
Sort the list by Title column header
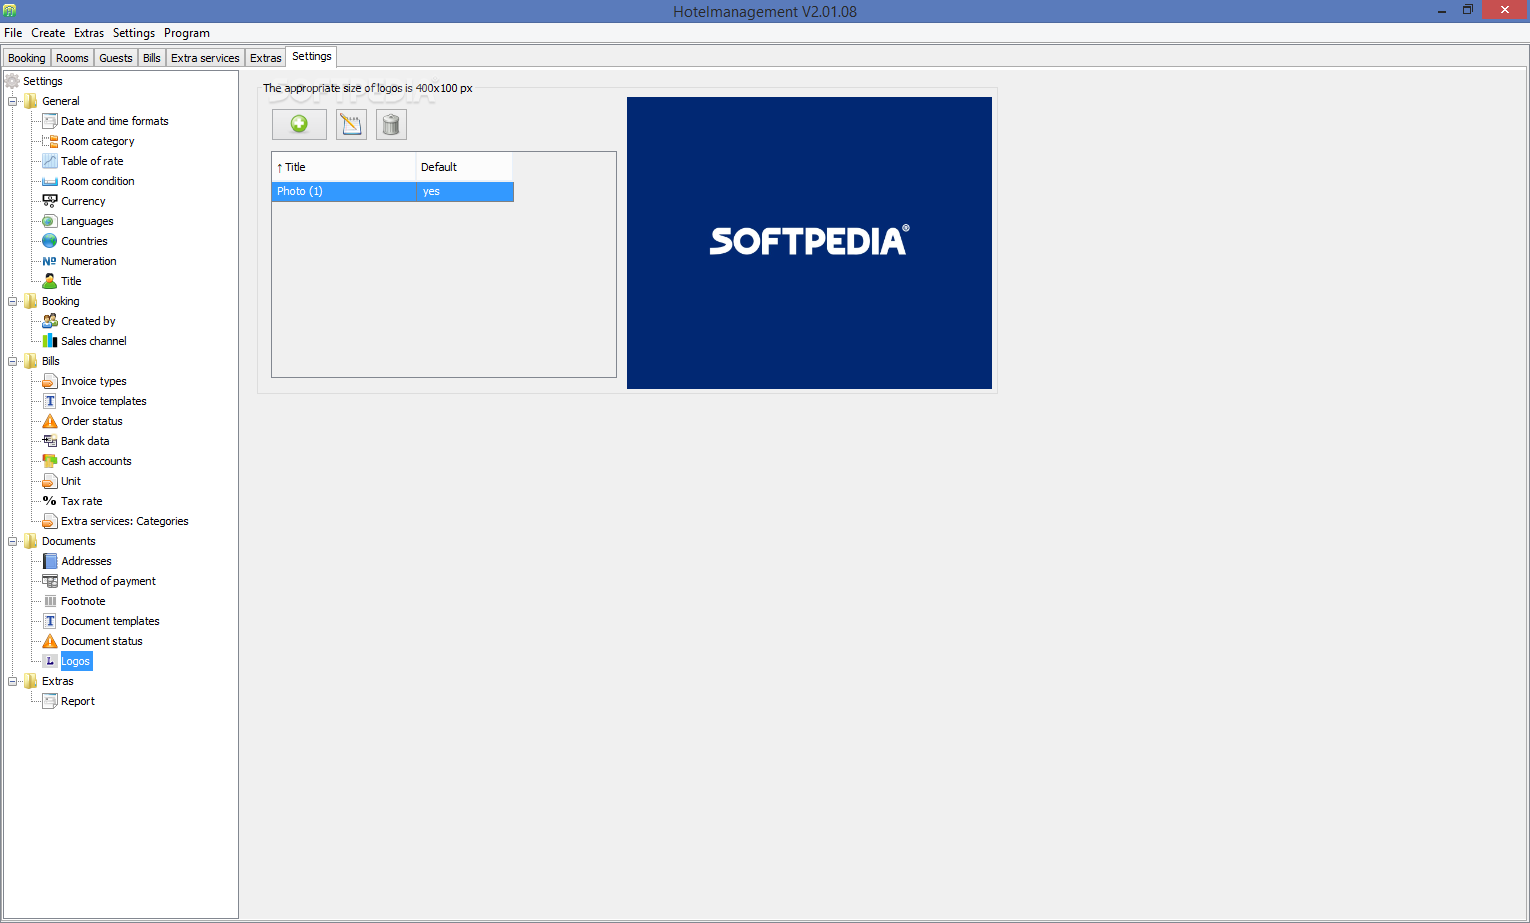(344, 167)
